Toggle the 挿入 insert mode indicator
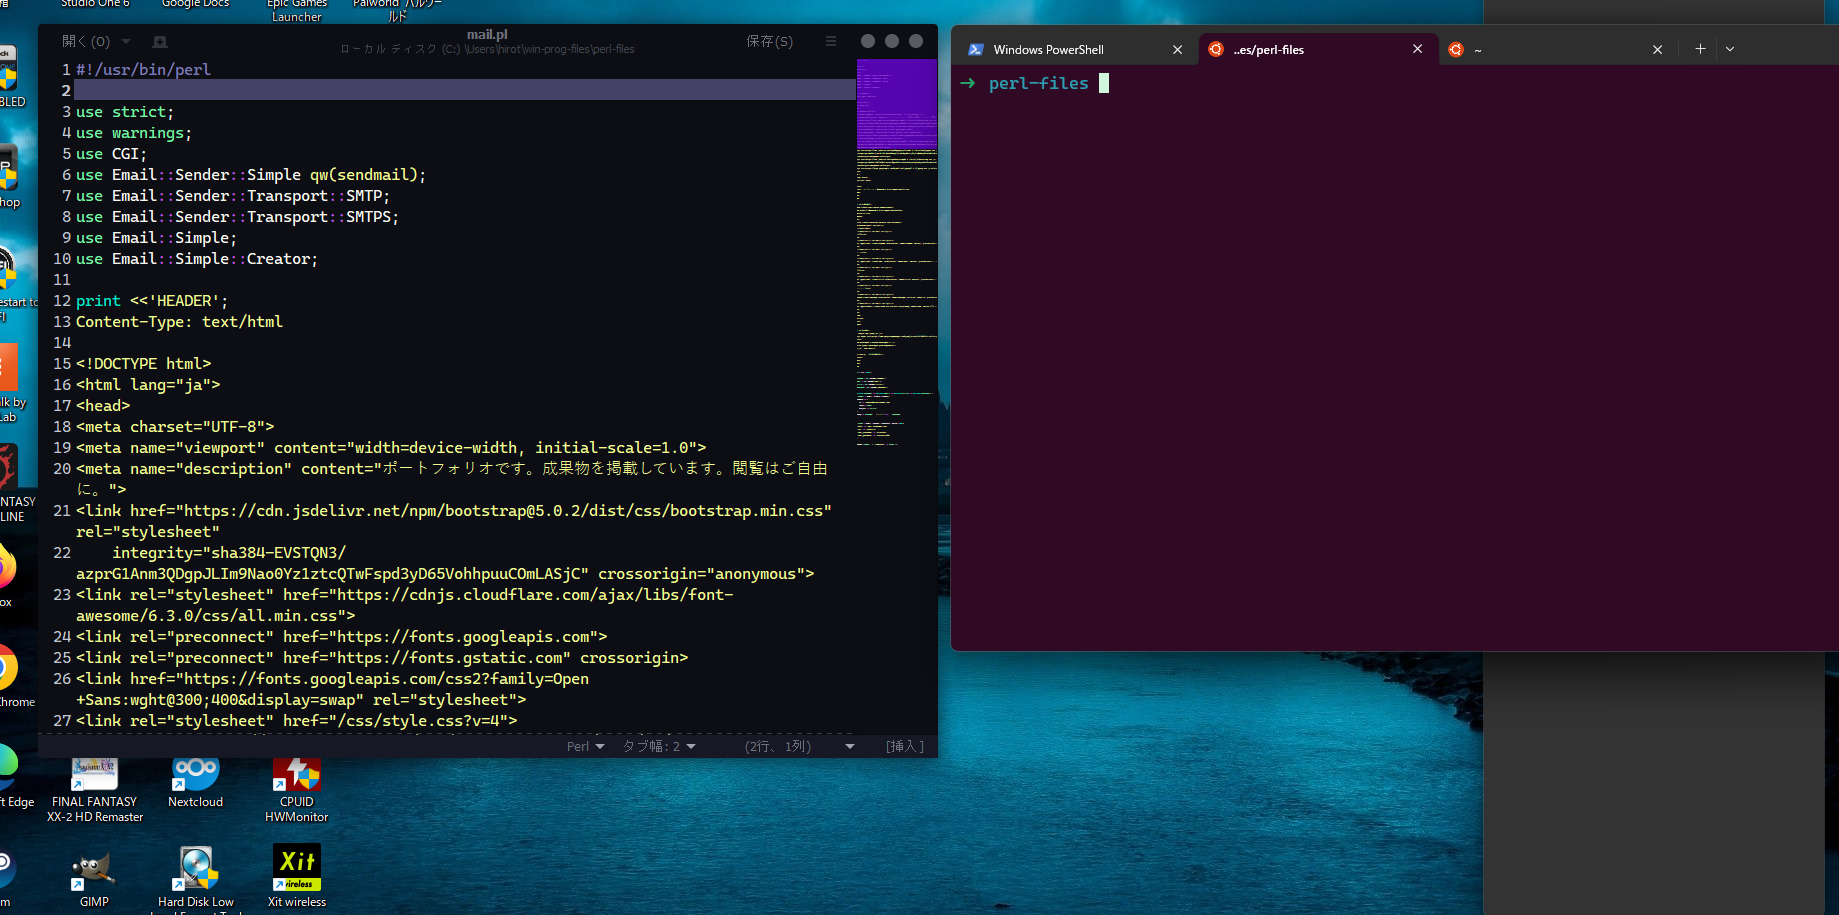This screenshot has height=915, width=1839. coord(904,746)
